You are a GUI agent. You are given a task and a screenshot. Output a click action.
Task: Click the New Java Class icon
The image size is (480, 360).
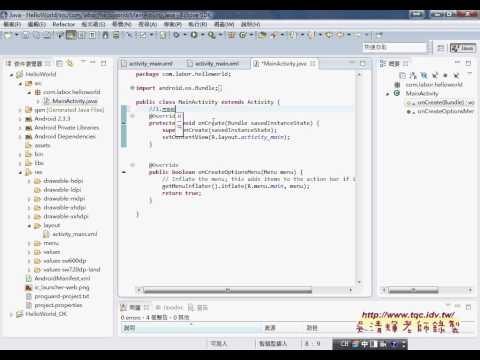pos(243,35)
